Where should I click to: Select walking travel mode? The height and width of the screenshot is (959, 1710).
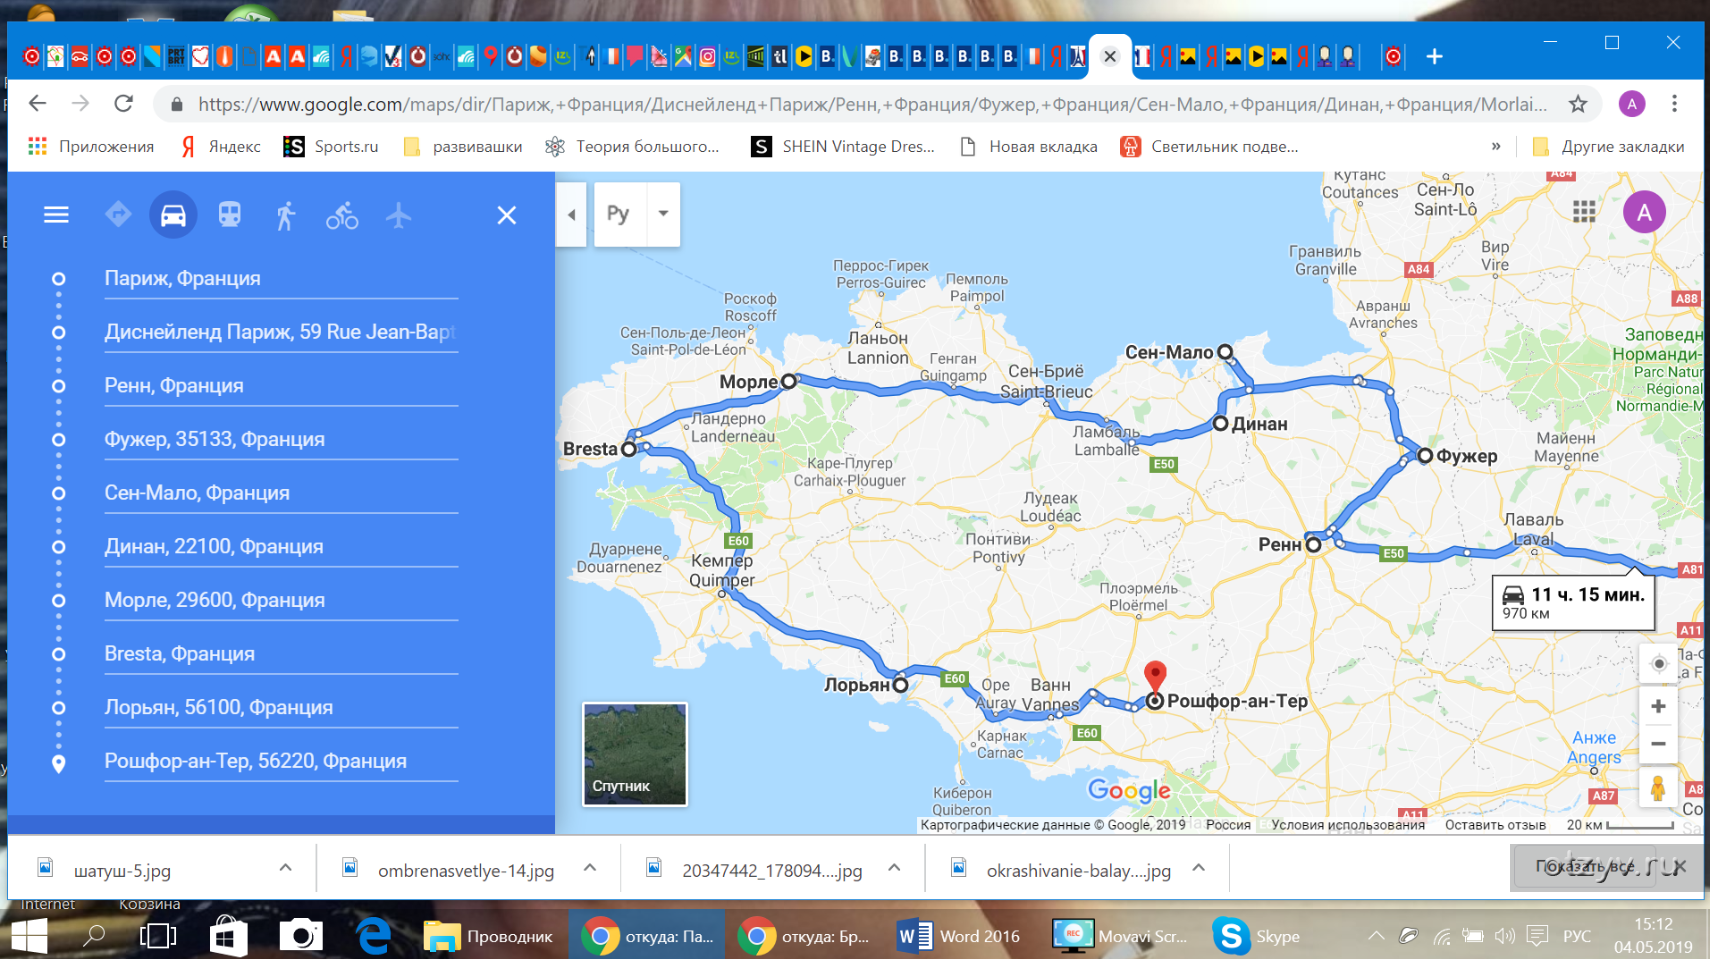pyautogui.click(x=286, y=215)
